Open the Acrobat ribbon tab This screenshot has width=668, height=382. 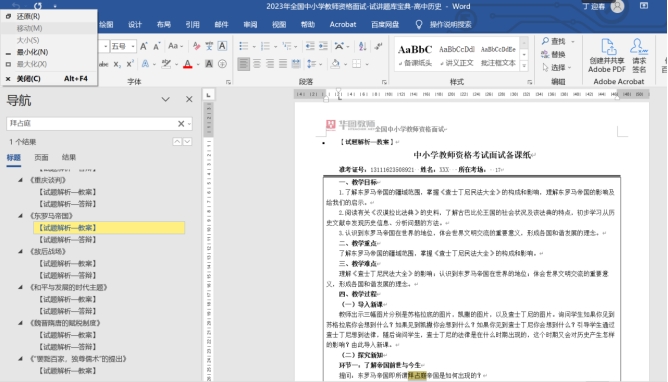click(x=343, y=24)
